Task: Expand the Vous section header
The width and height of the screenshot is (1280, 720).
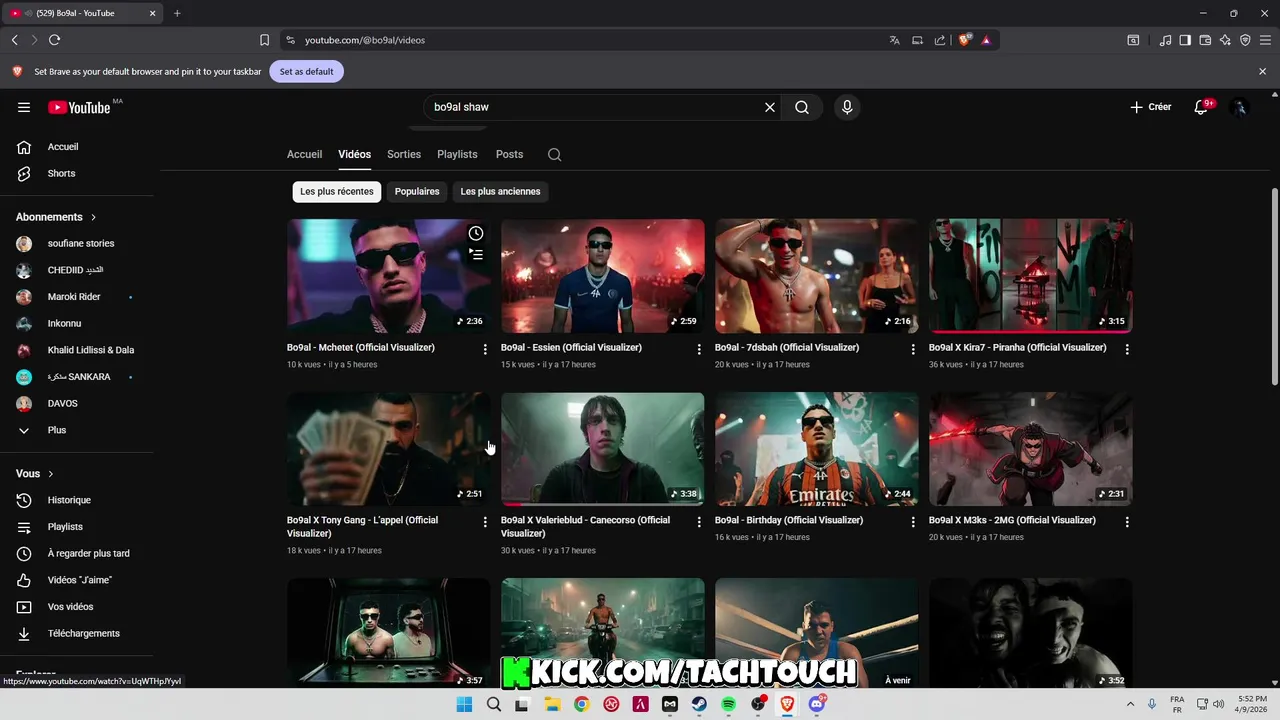Action: (x=34, y=474)
